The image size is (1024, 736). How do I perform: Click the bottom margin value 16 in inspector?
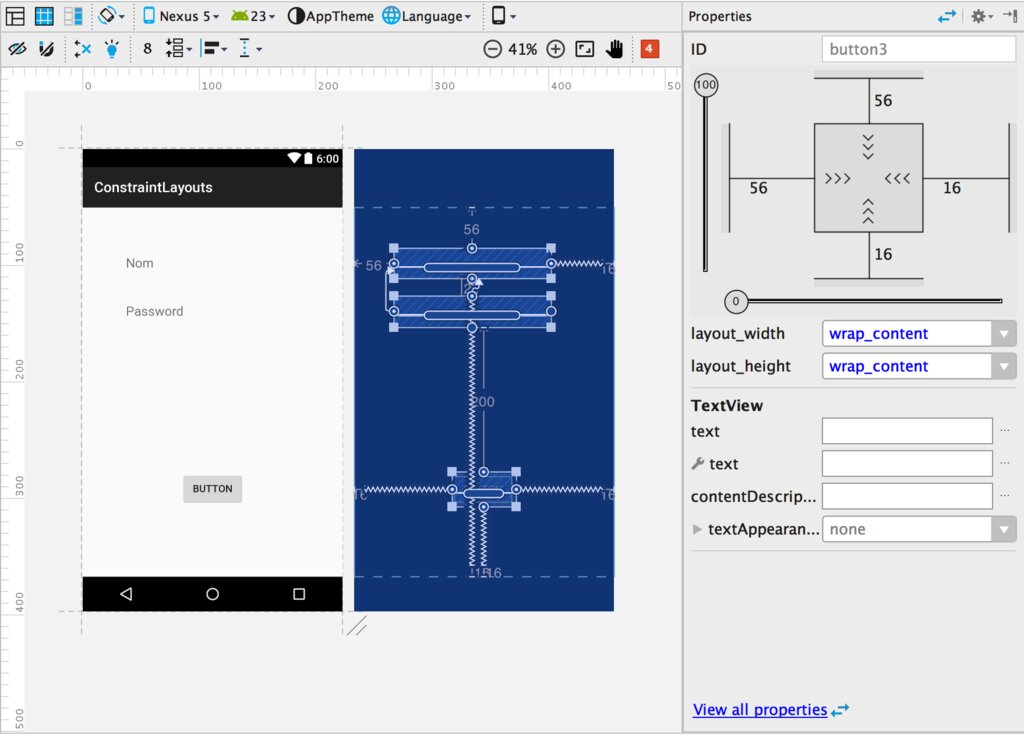click(883, 254)
